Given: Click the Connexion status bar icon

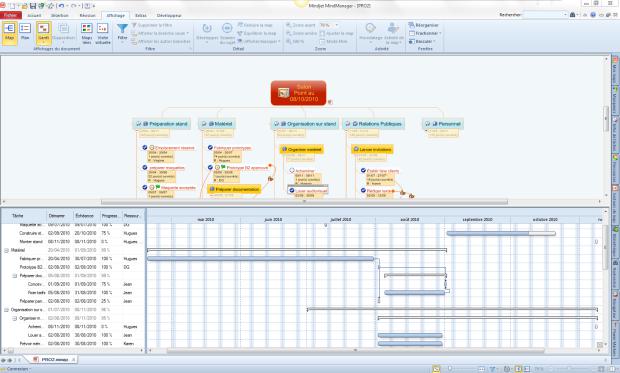Looking at the screenshot, I should point(3,369).
